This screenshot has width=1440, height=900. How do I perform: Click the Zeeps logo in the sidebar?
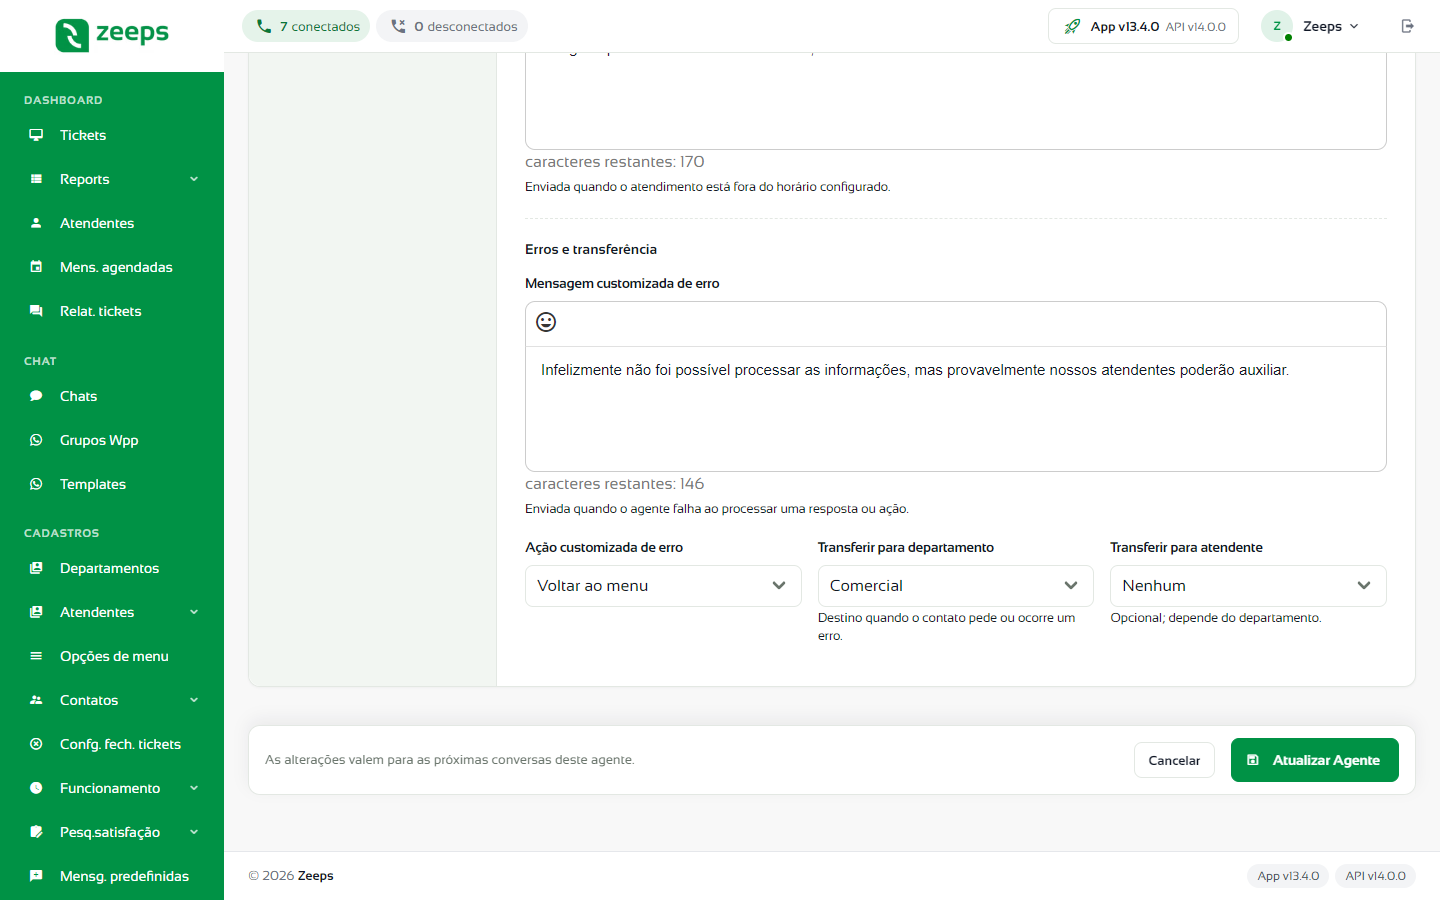click(112, 34)
